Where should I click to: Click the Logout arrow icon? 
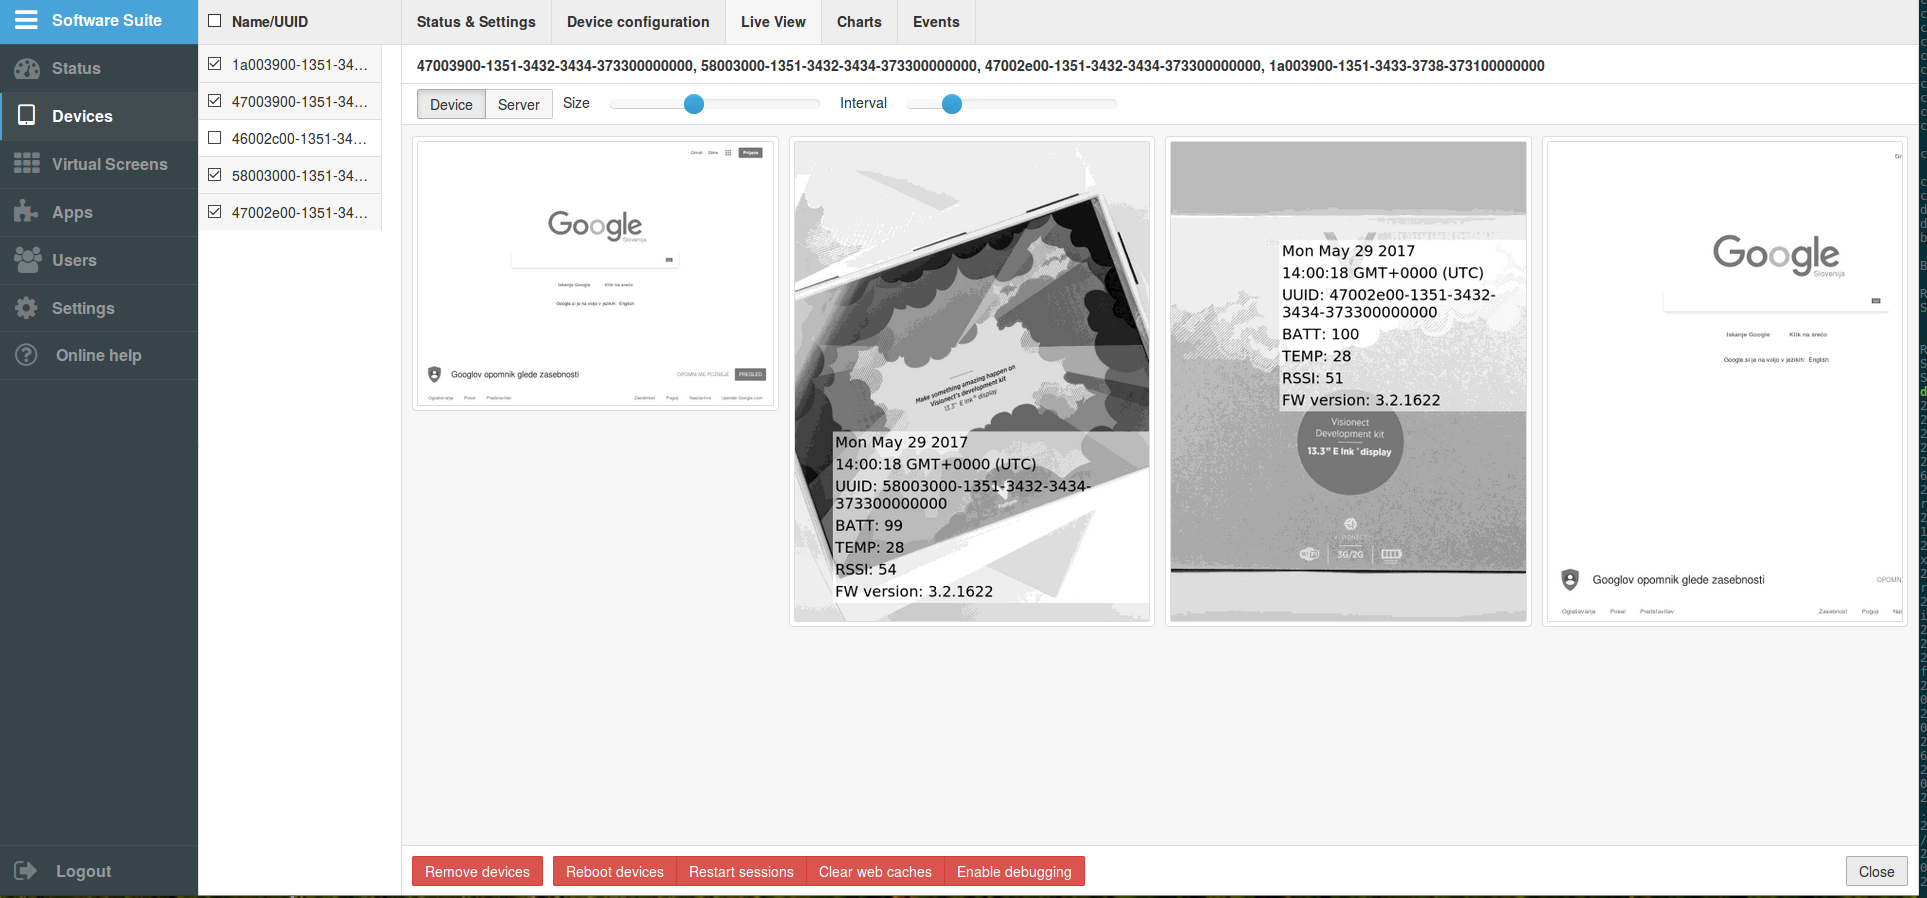(26, 871)
